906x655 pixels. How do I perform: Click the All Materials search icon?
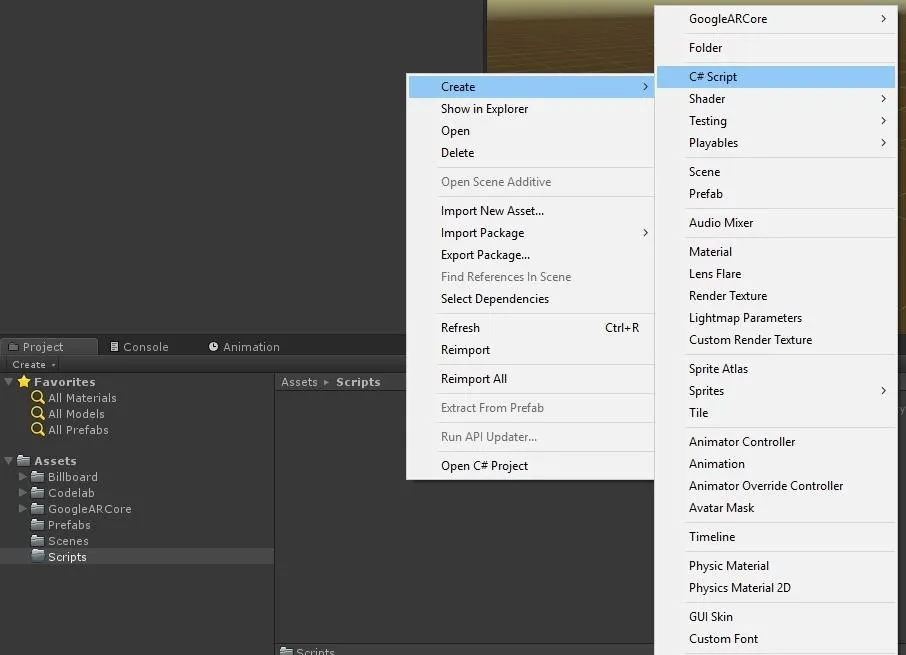38,397
